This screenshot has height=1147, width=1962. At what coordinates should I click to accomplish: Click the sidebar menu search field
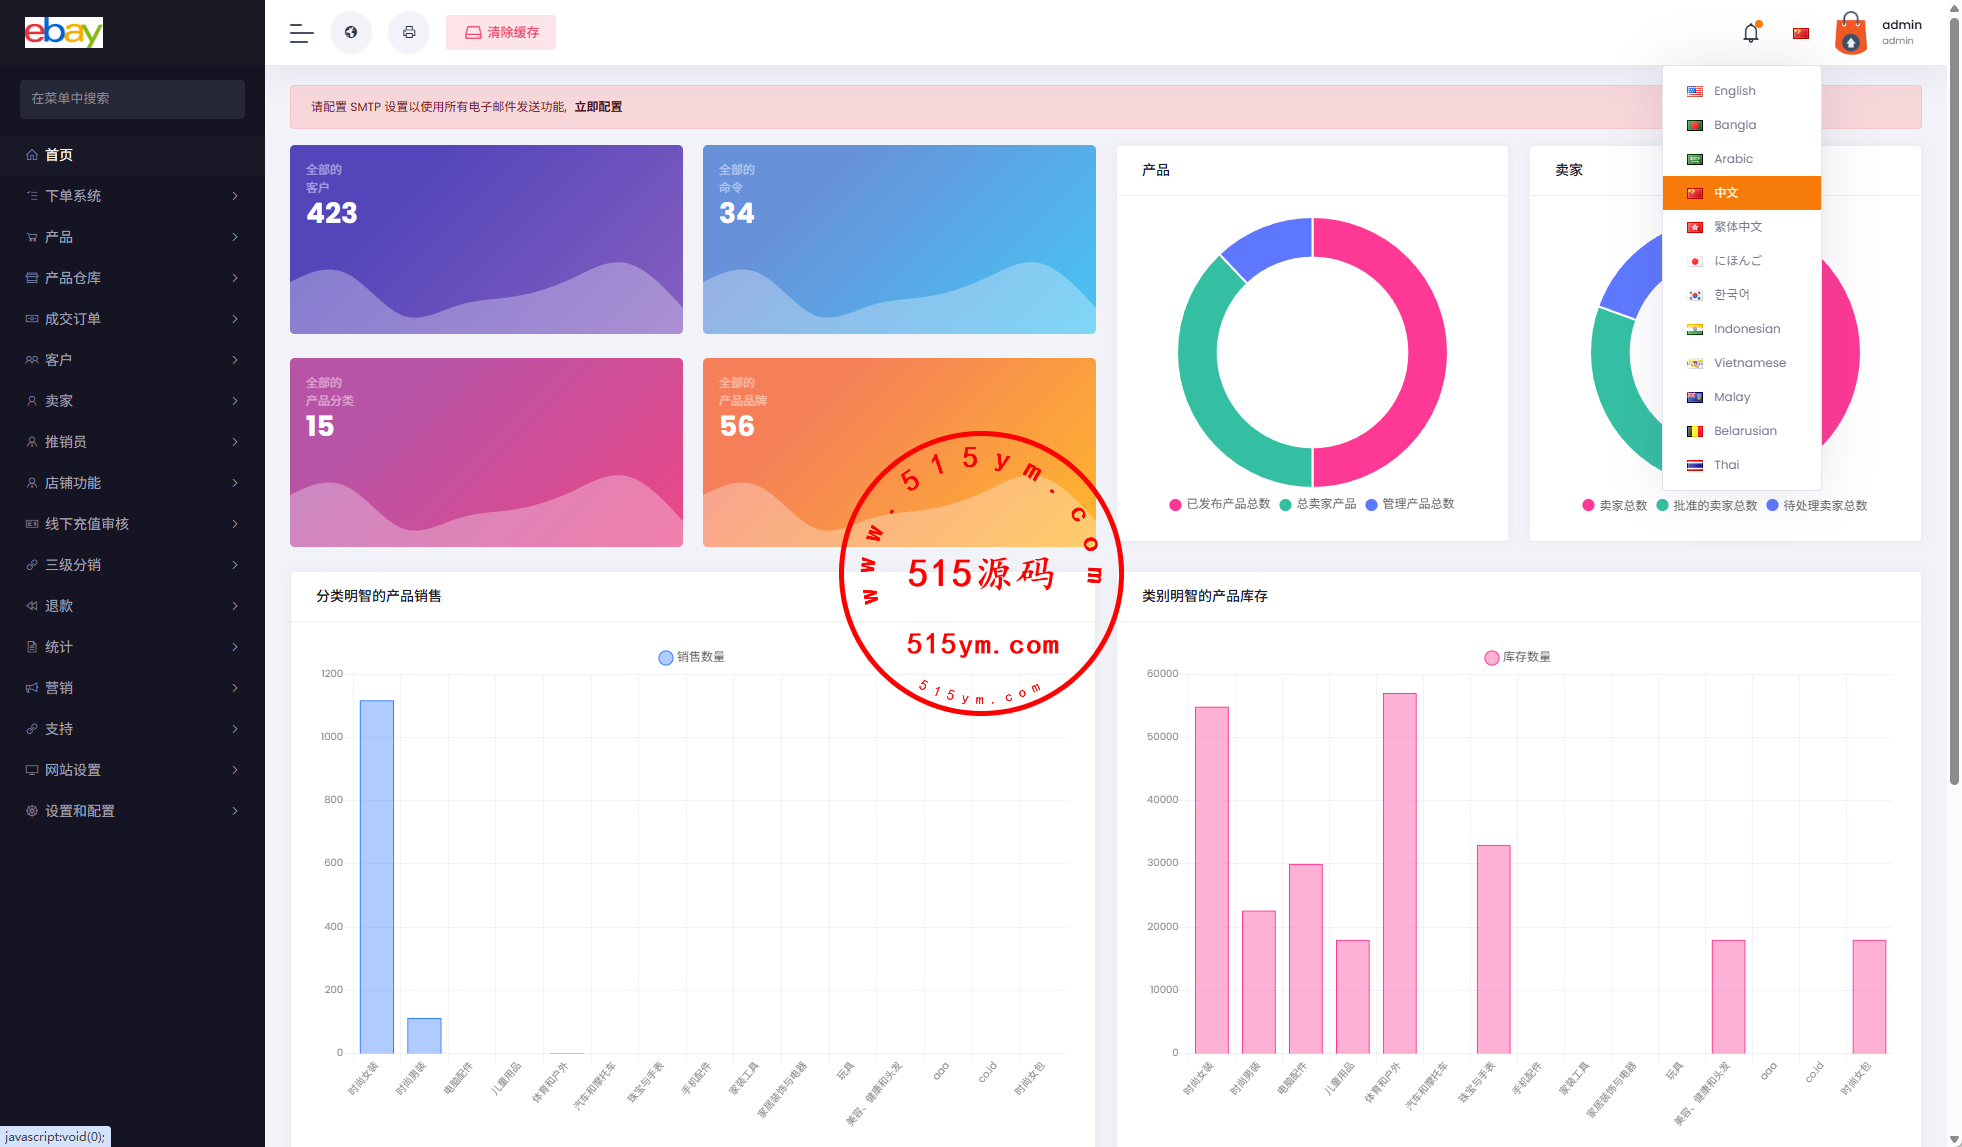[132, 99]
